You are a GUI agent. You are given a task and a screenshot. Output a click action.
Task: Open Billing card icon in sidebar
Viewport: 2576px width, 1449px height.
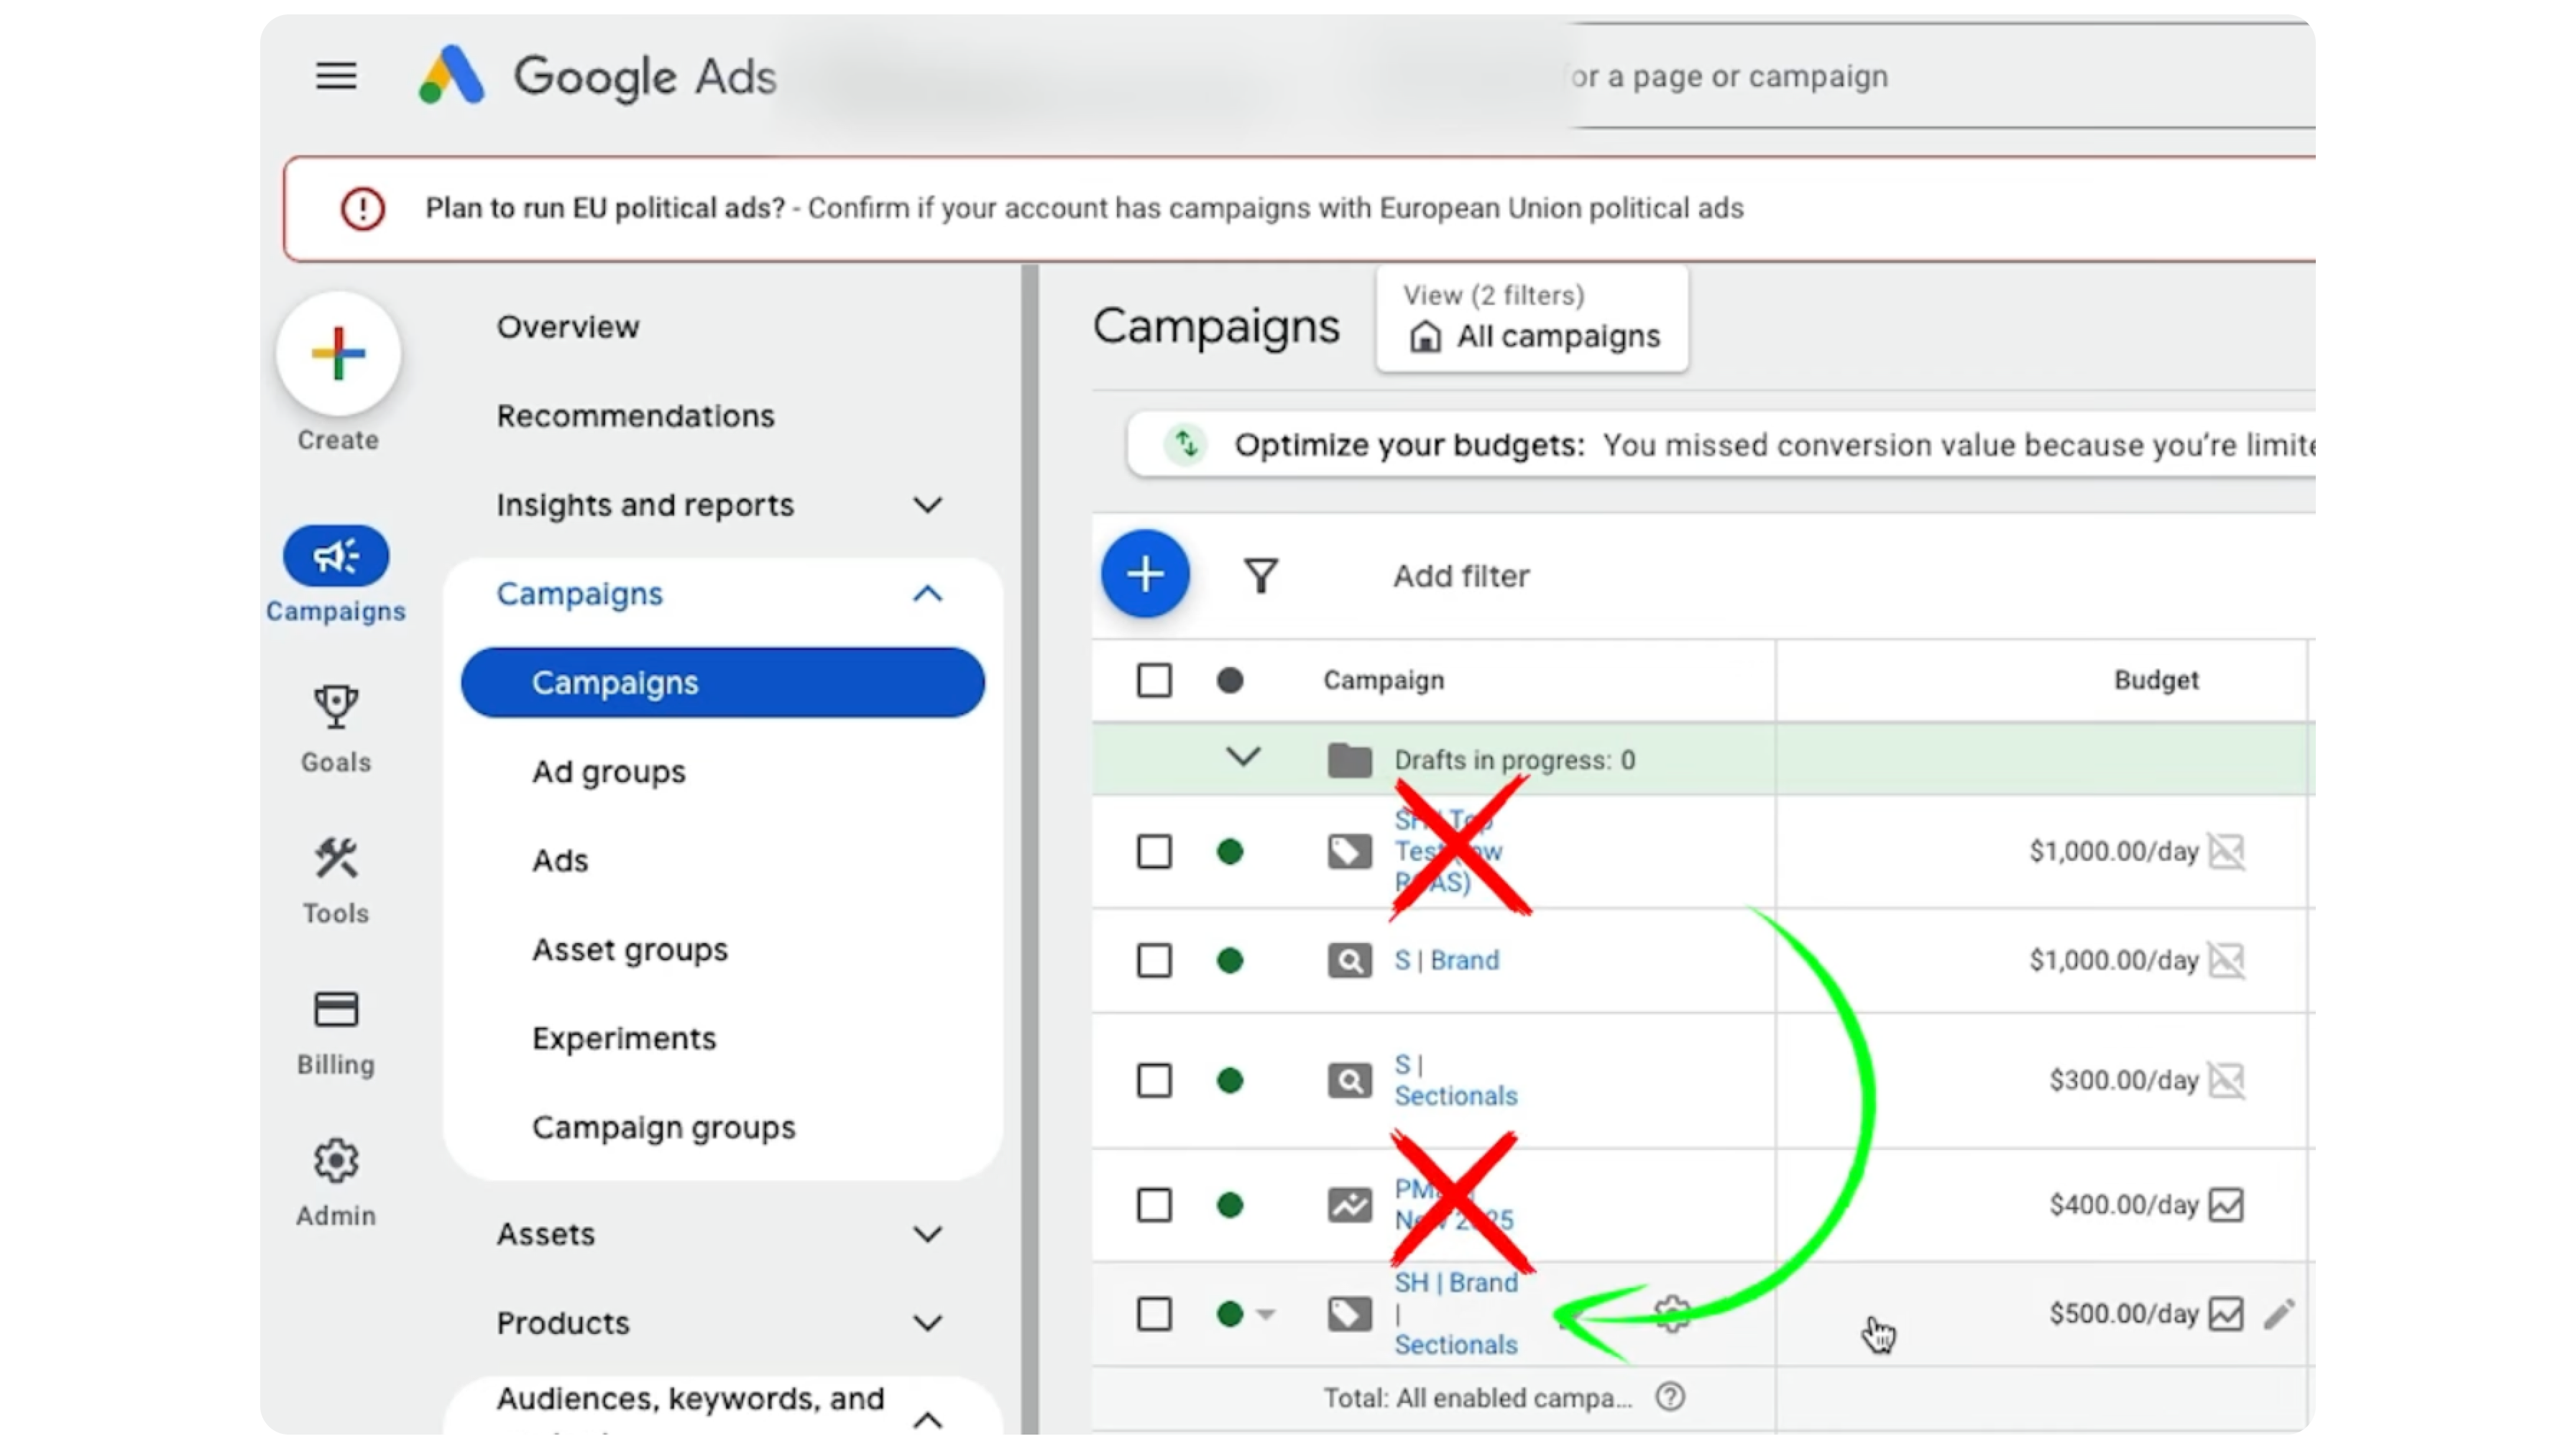pos(336,1009)
